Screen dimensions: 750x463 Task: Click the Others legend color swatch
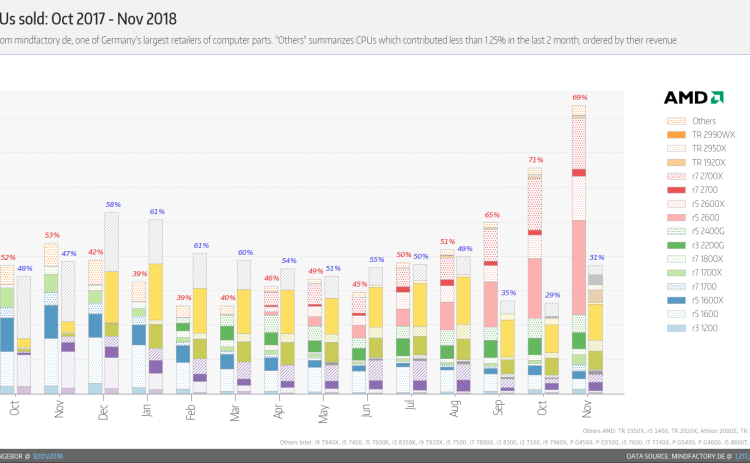[676, 121]
